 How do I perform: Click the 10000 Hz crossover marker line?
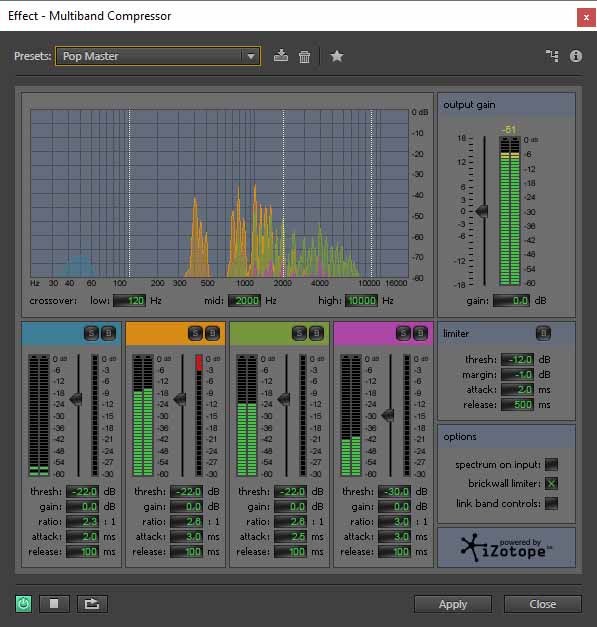pos(371,194)
